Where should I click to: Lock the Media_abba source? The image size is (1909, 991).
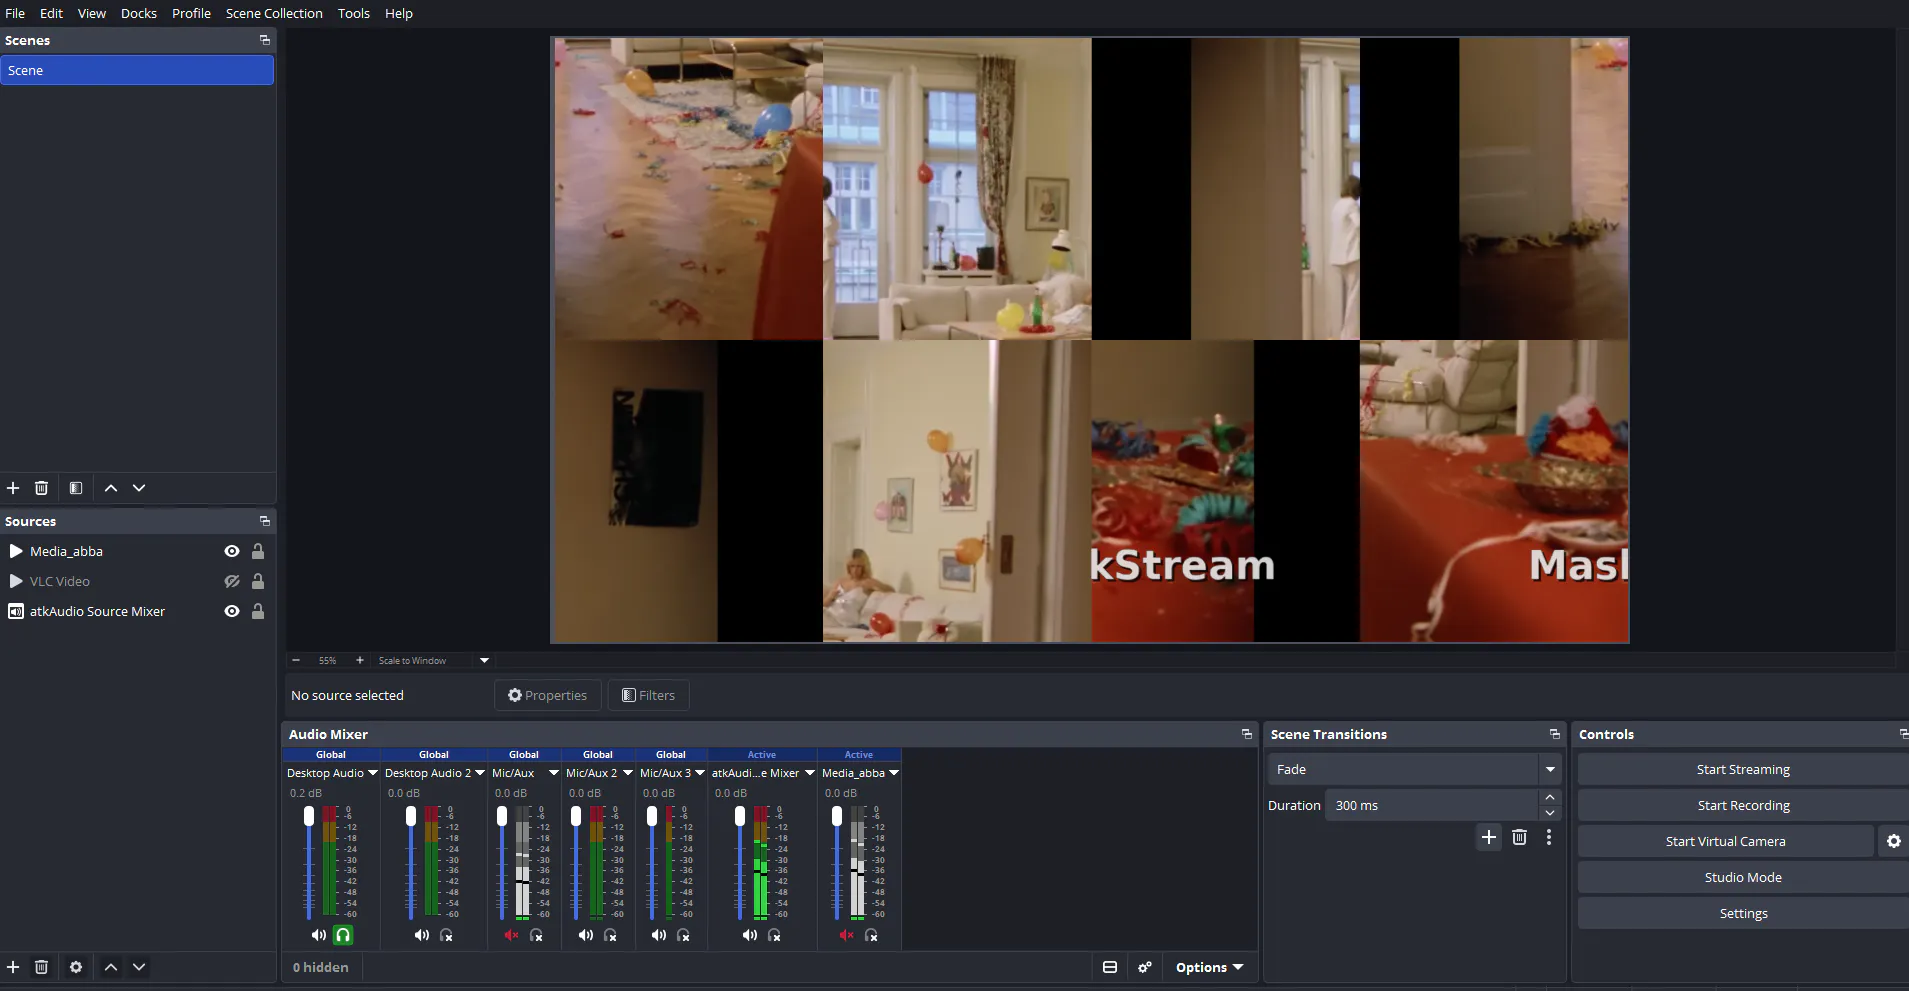[x=258, y=551]
